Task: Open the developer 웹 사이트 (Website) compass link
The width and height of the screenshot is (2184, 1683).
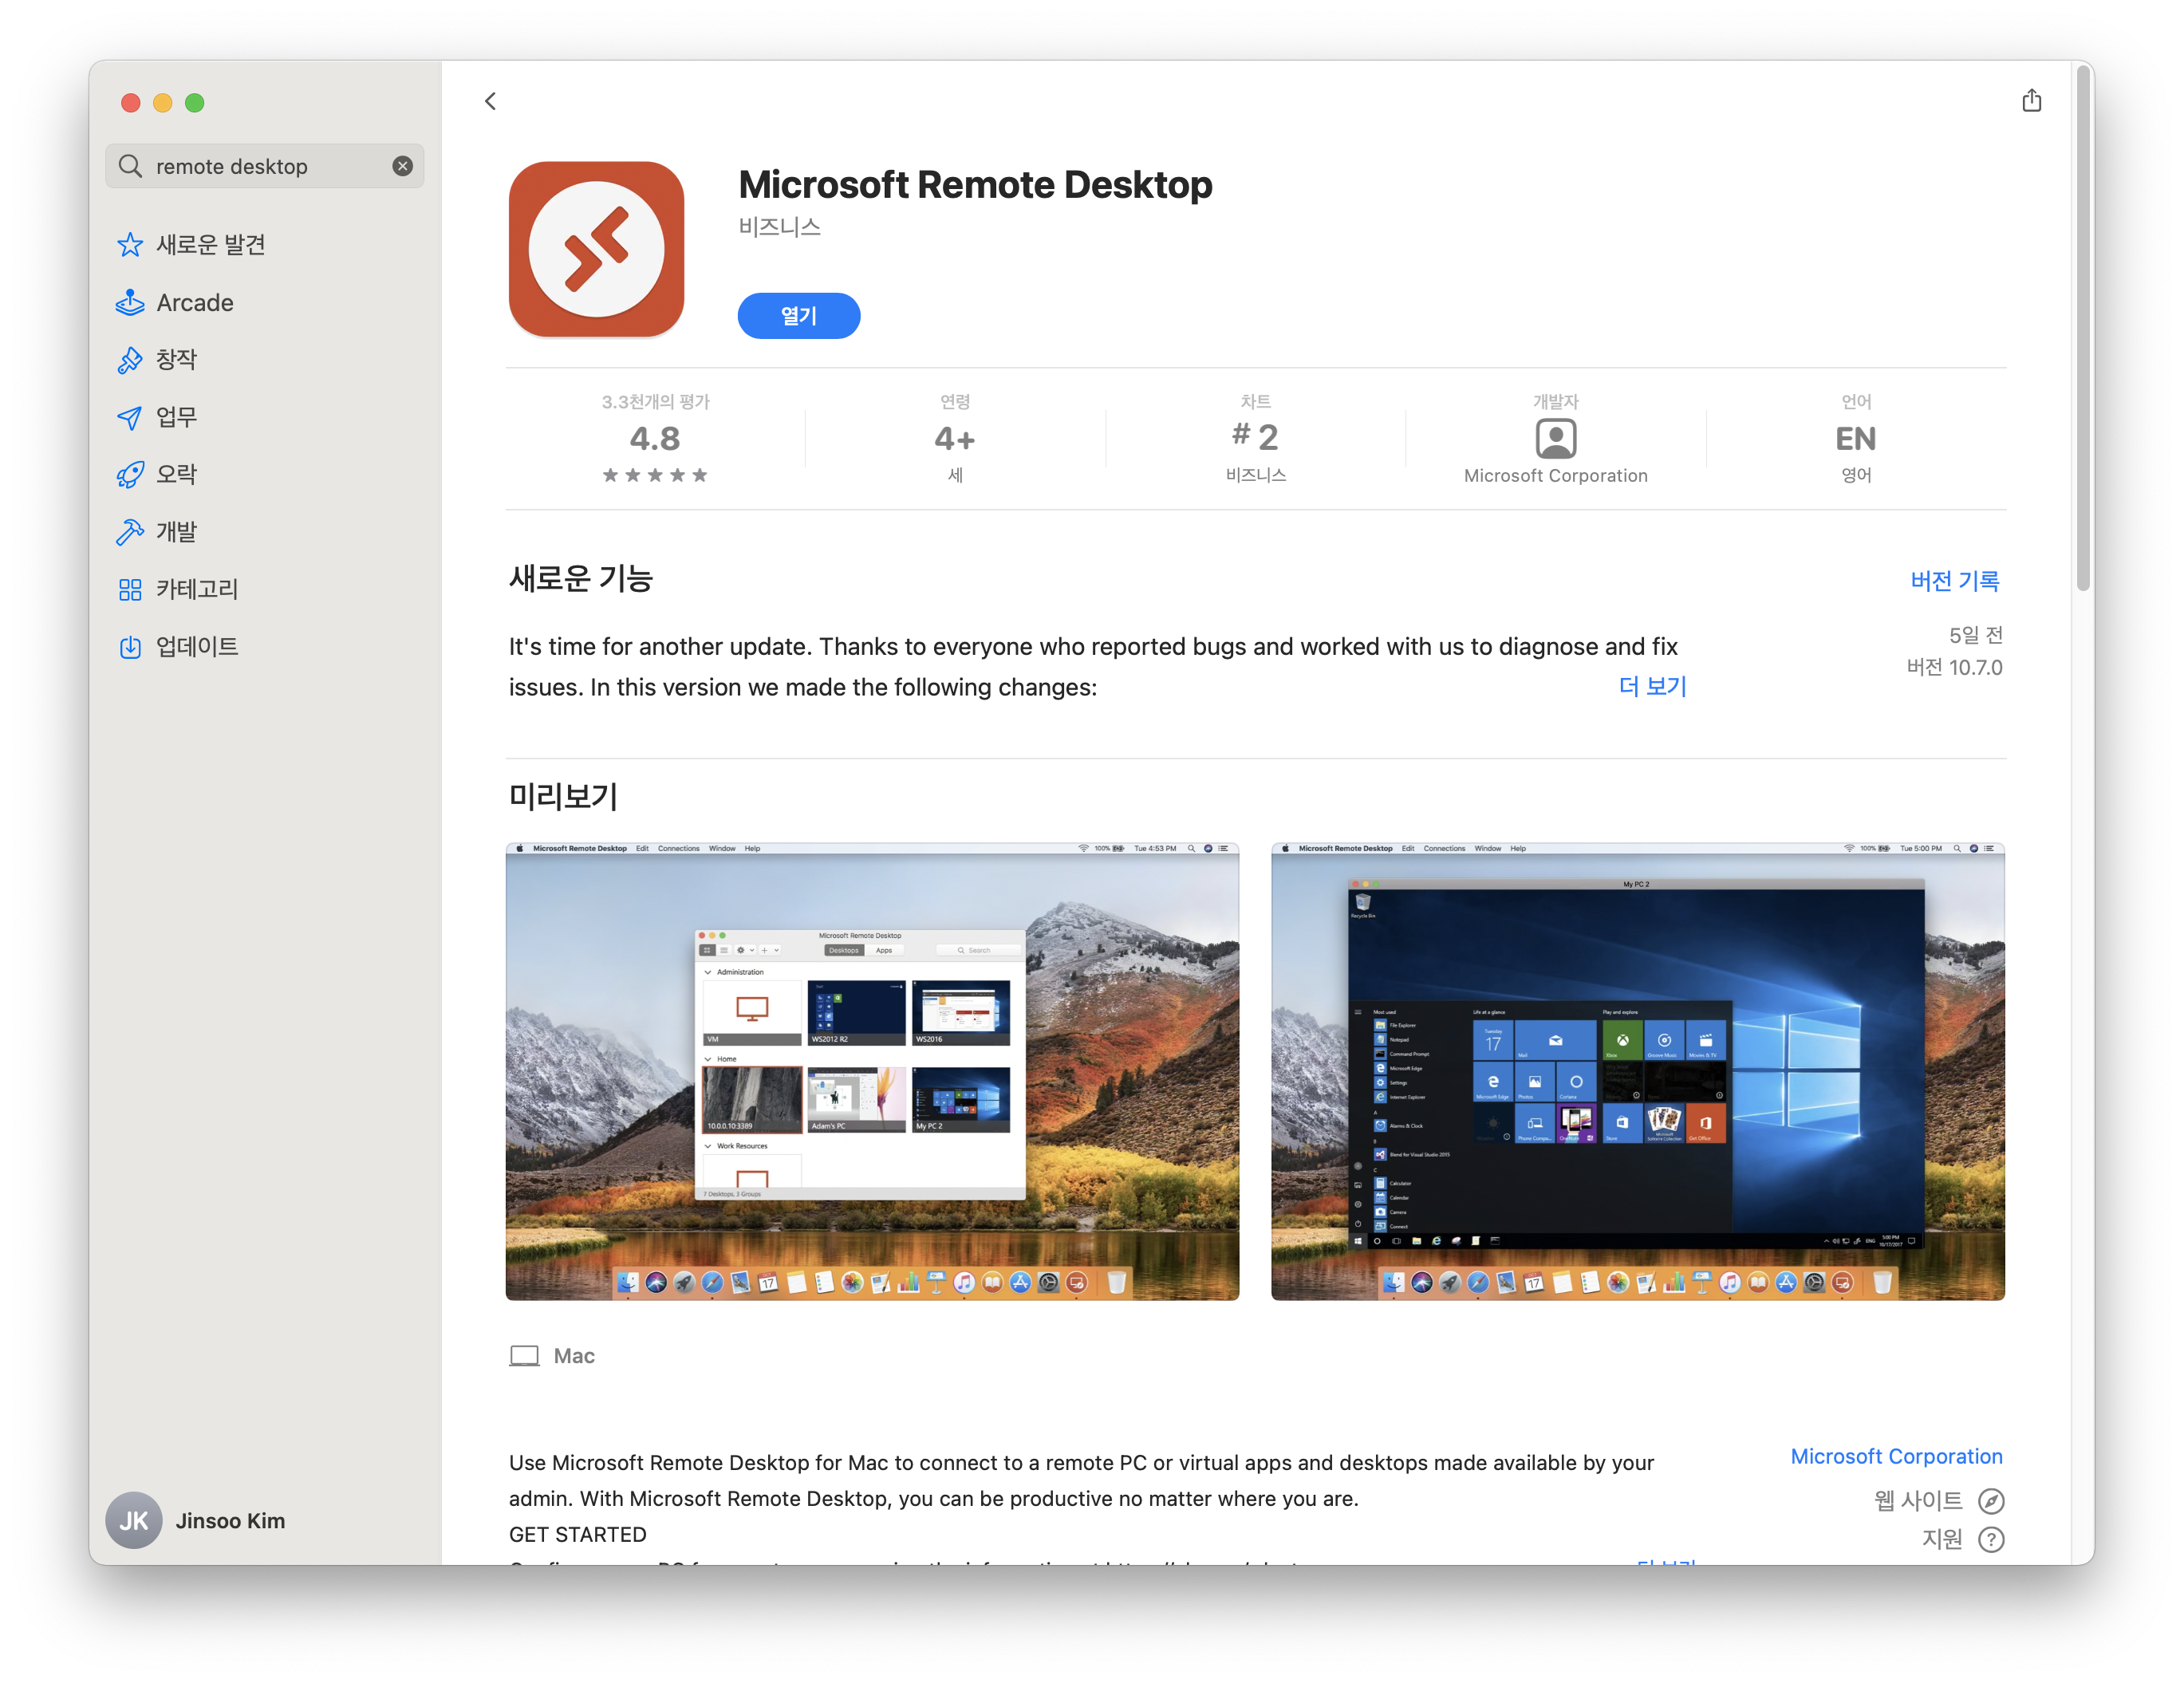Action: pos(1990,1501)
